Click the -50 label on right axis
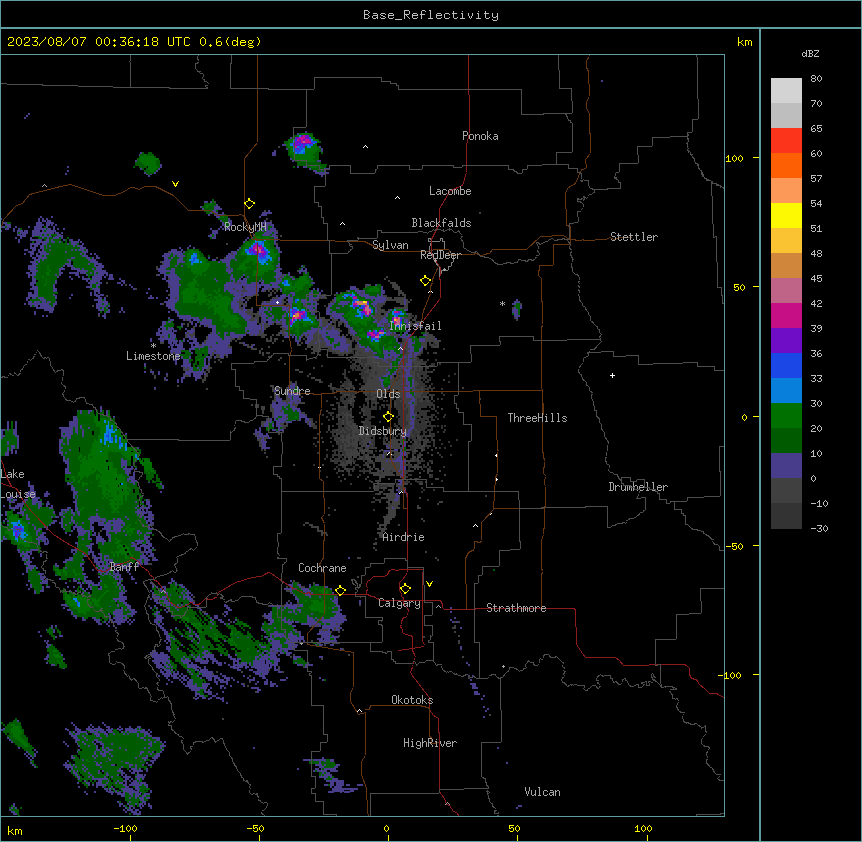The height and width of the screenshot is (842, 862). [734, 546]
